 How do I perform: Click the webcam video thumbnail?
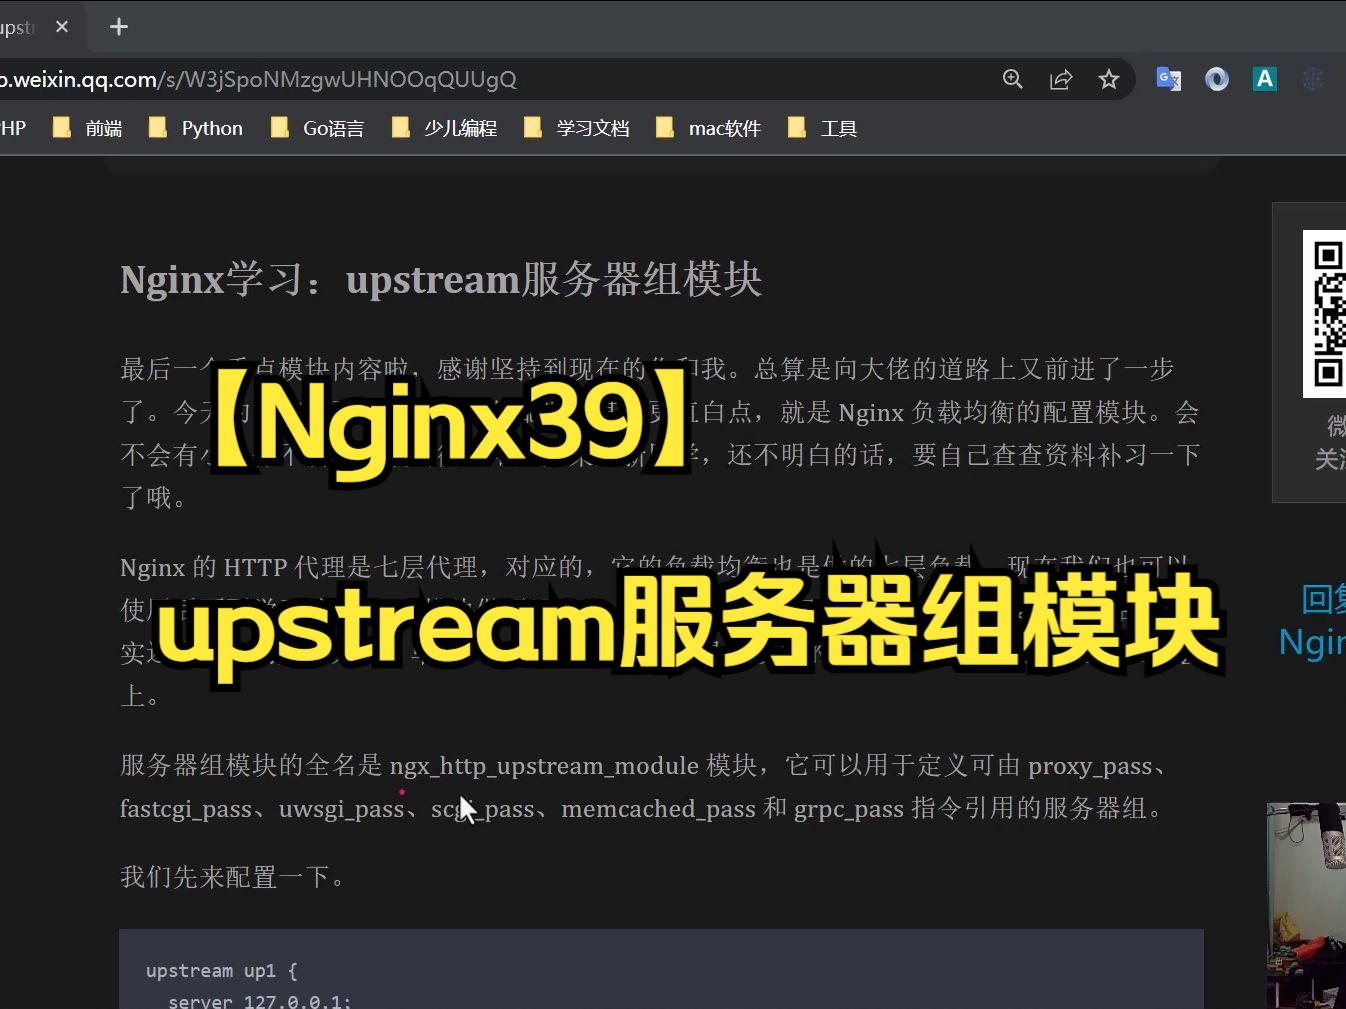(x=1306, y=905)
